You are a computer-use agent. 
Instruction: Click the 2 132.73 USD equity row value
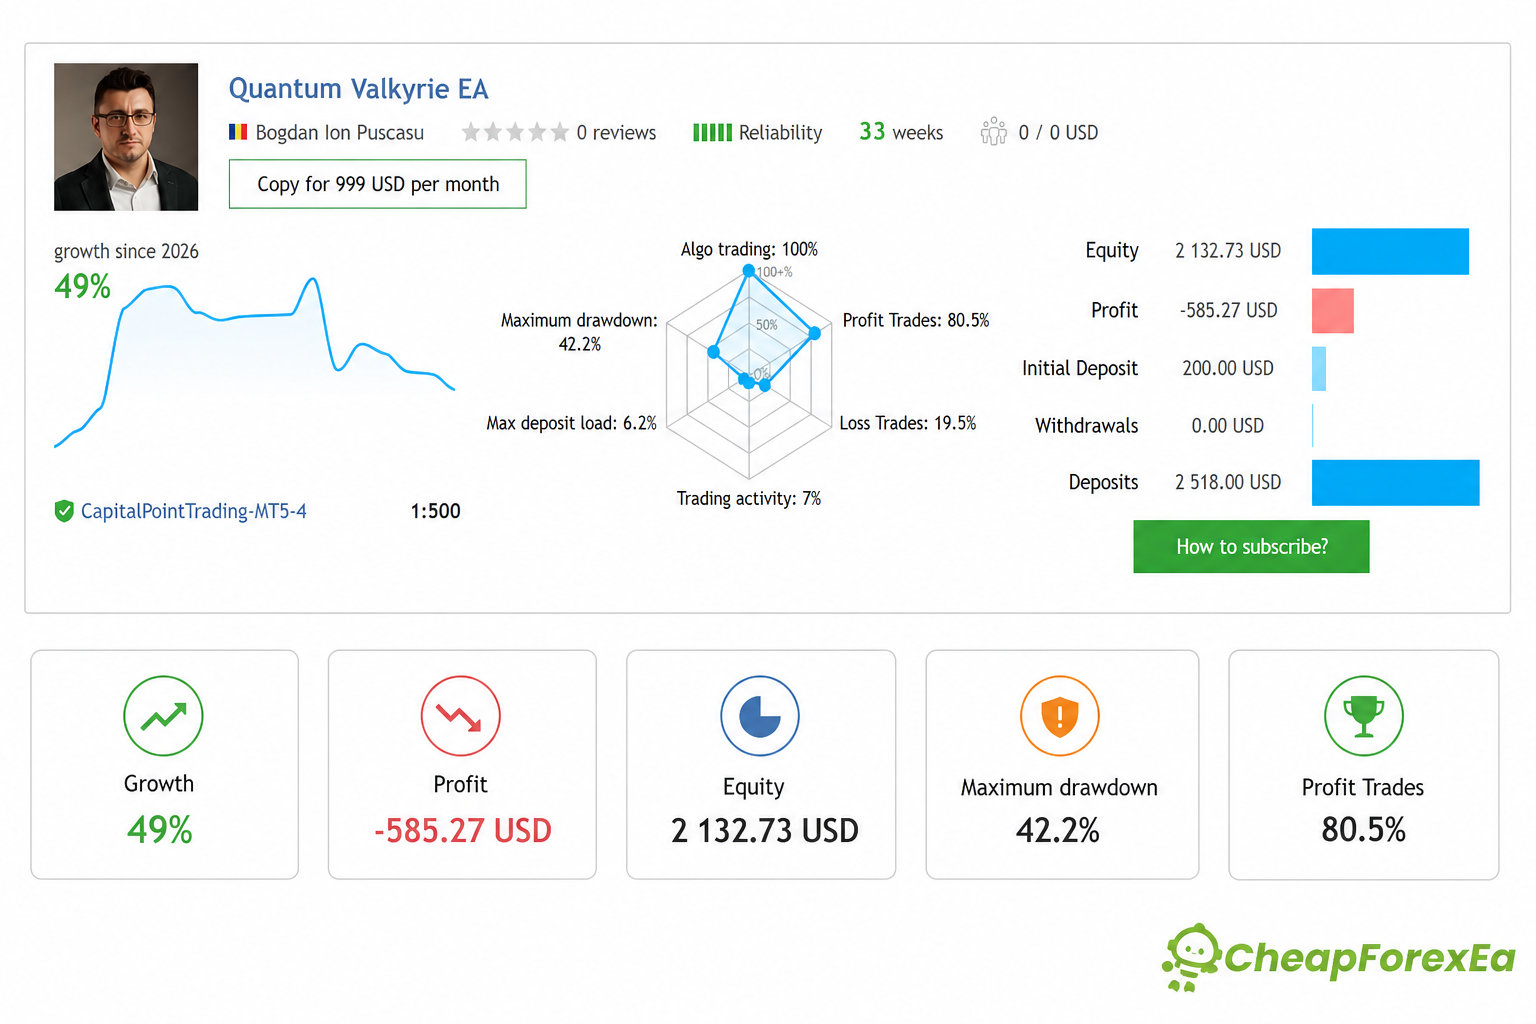(1228, 251)
